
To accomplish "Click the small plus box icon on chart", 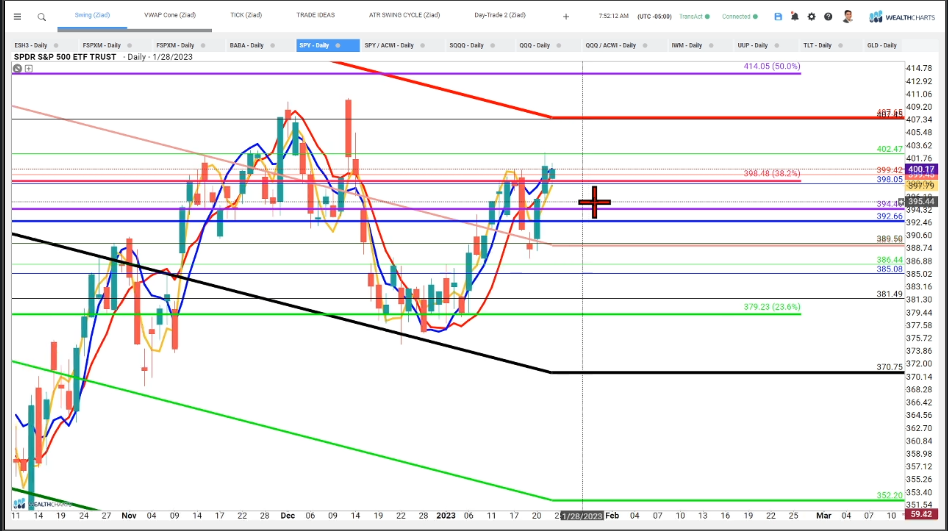I will point(28,68).
